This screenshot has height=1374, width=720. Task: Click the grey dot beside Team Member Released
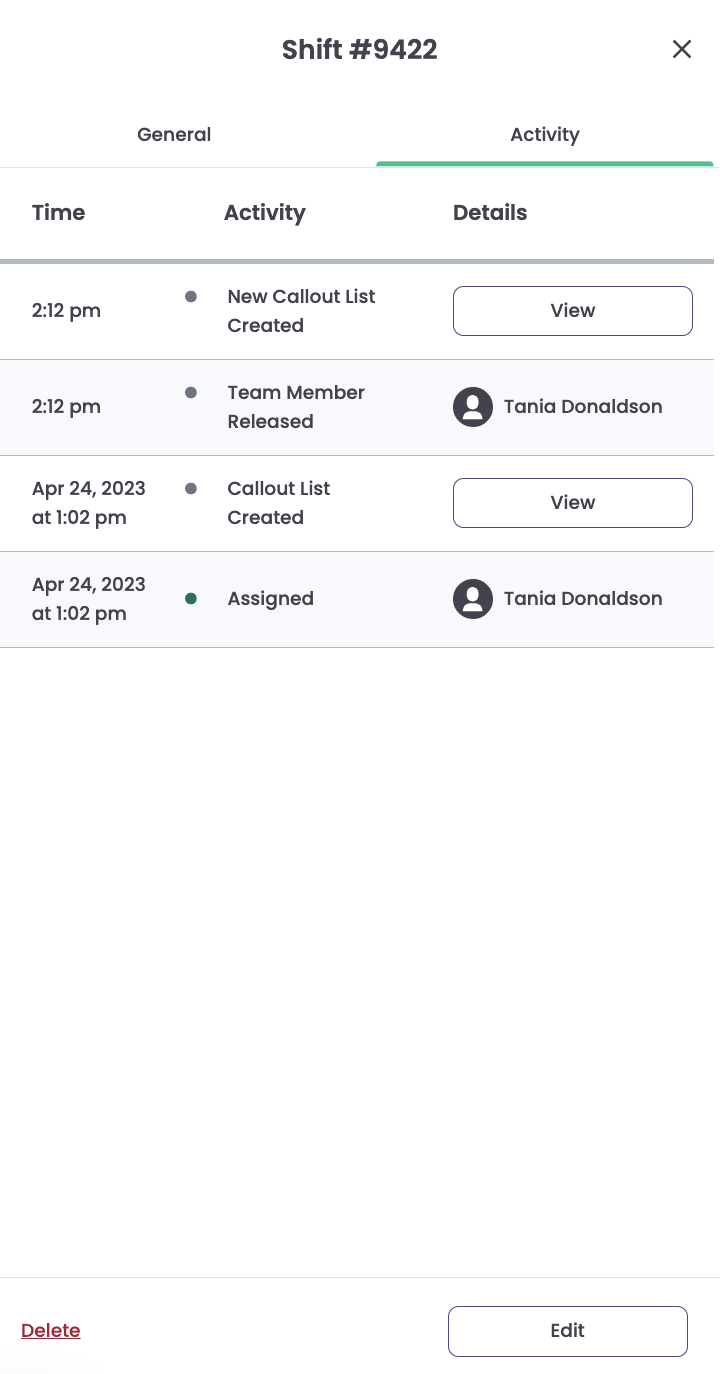click(x=191, y=393)
